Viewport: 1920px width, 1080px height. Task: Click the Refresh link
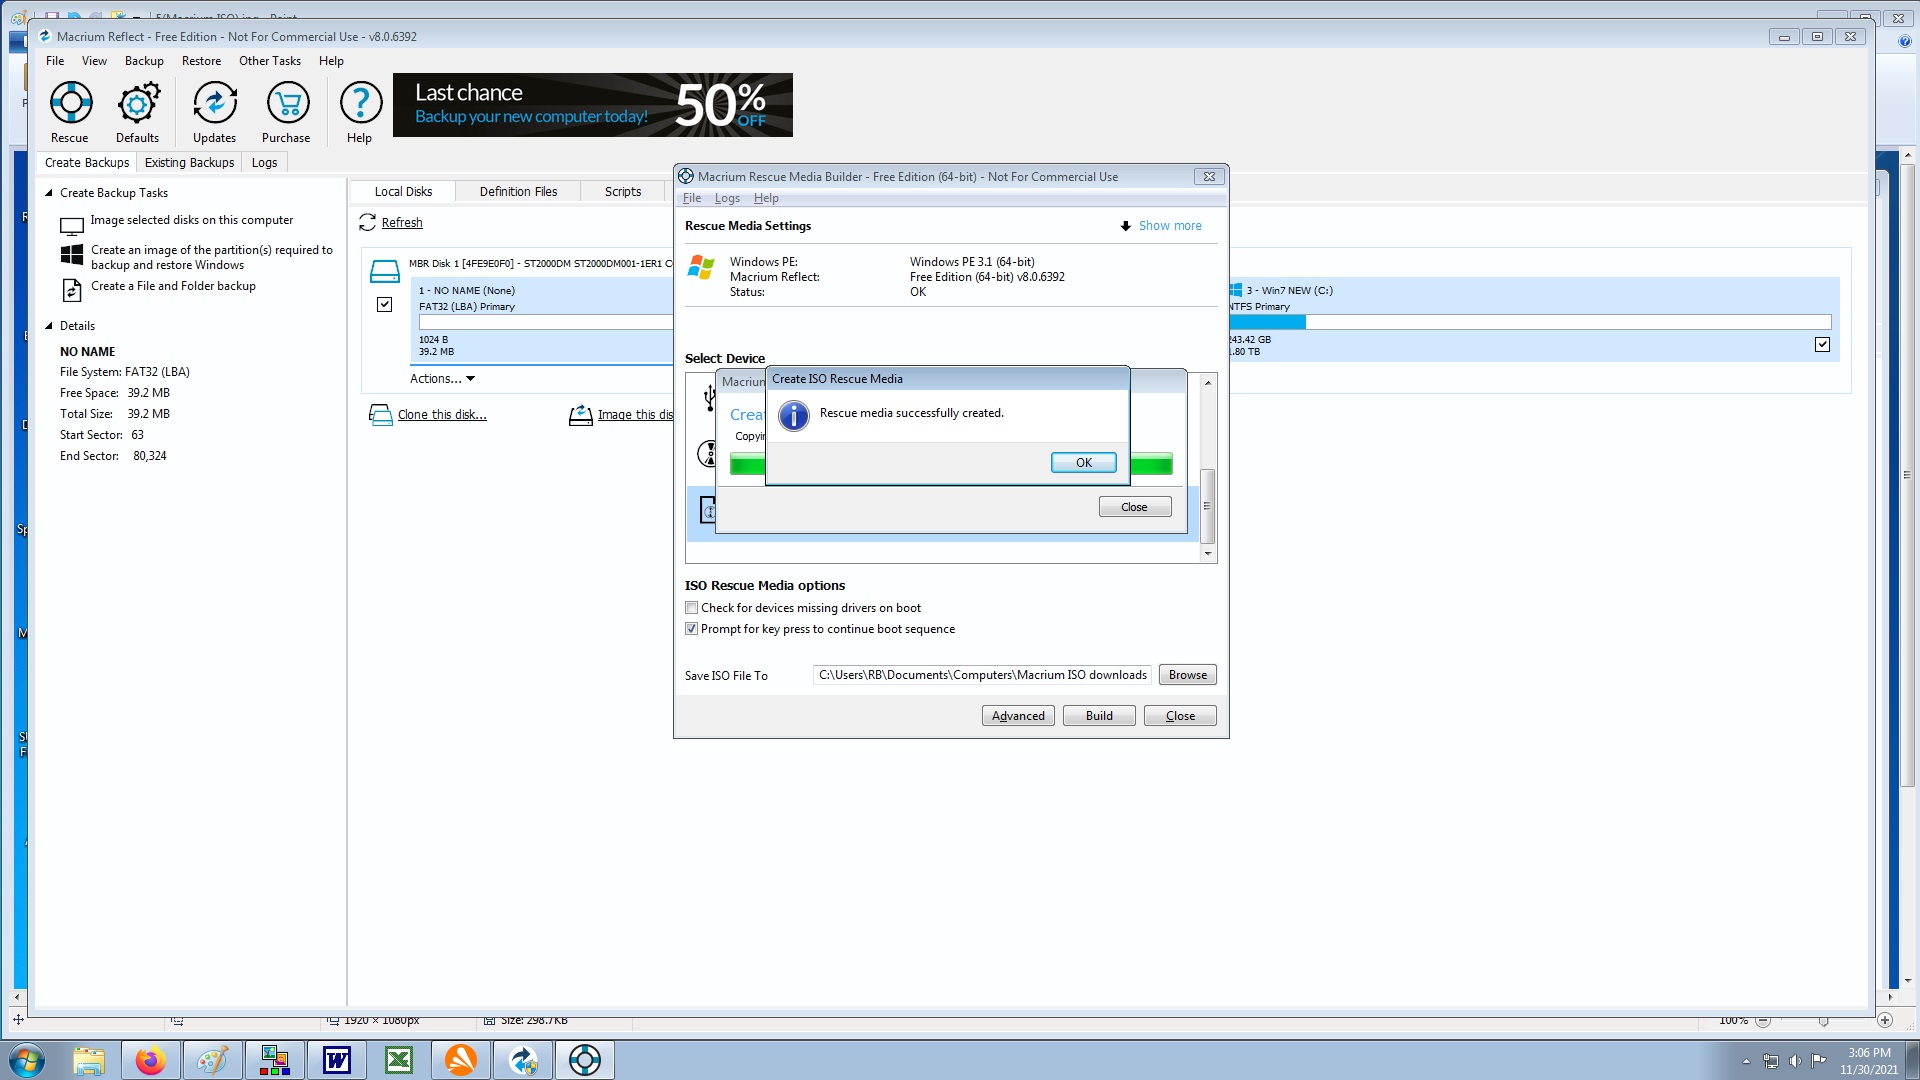tap(402, 223)
